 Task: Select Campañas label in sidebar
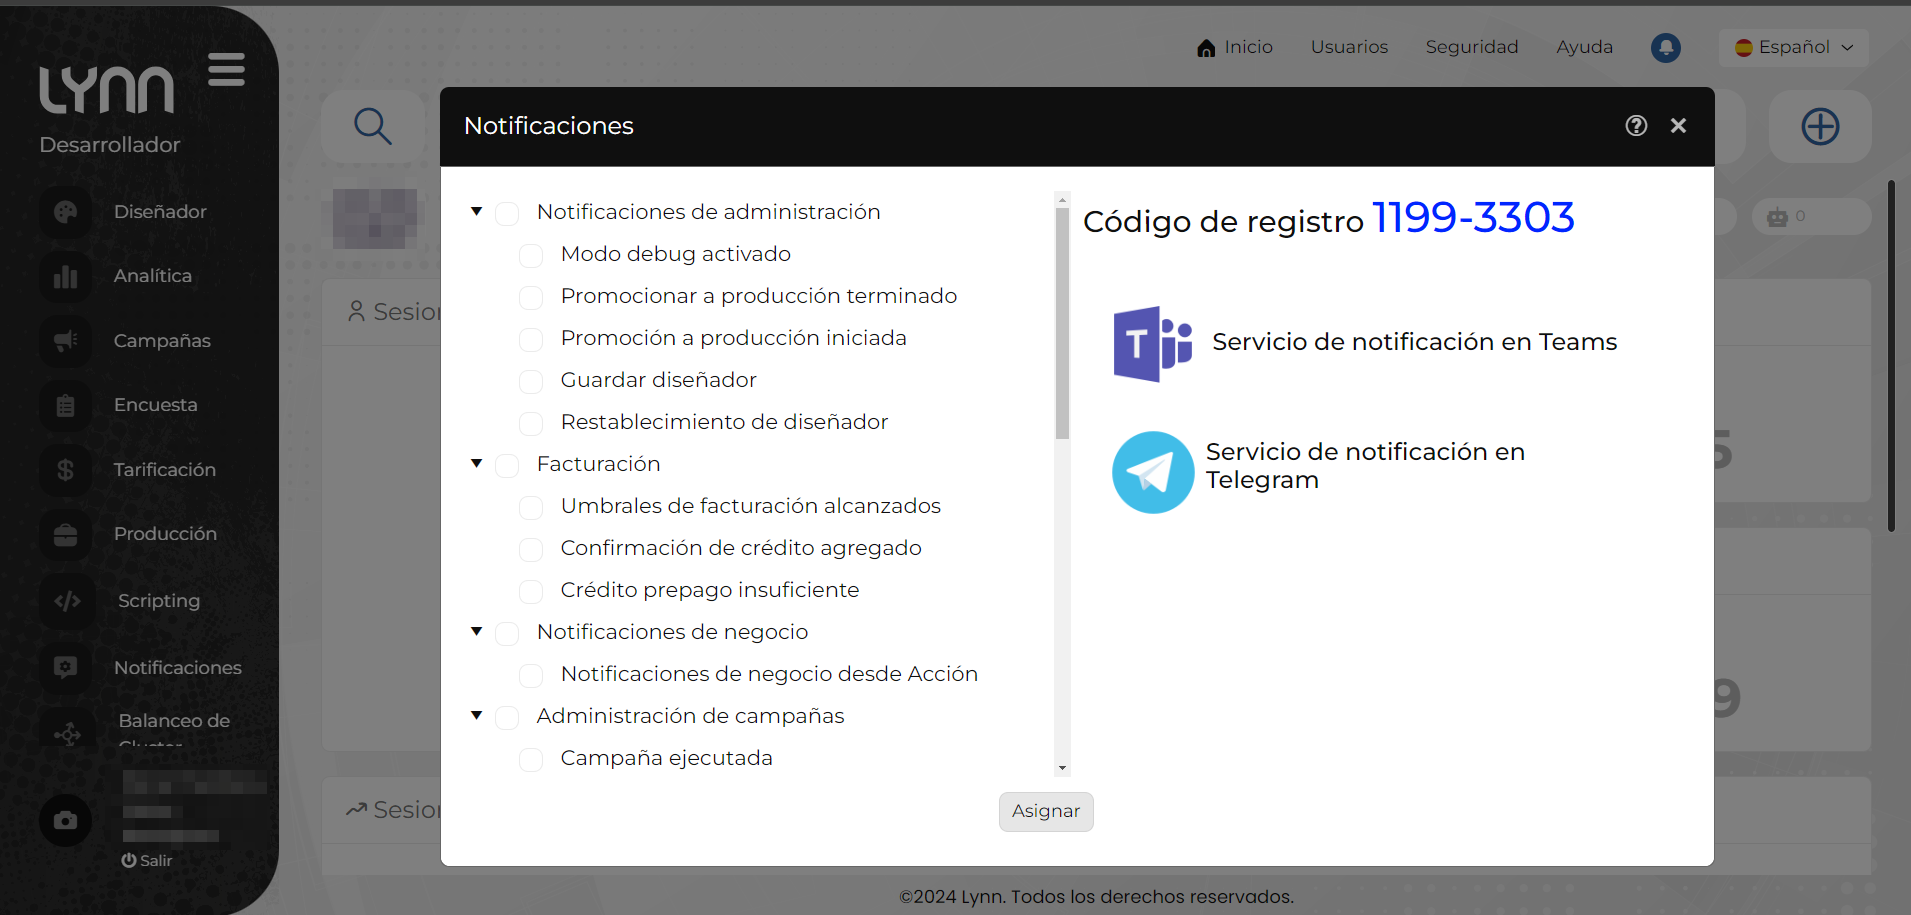162,341
